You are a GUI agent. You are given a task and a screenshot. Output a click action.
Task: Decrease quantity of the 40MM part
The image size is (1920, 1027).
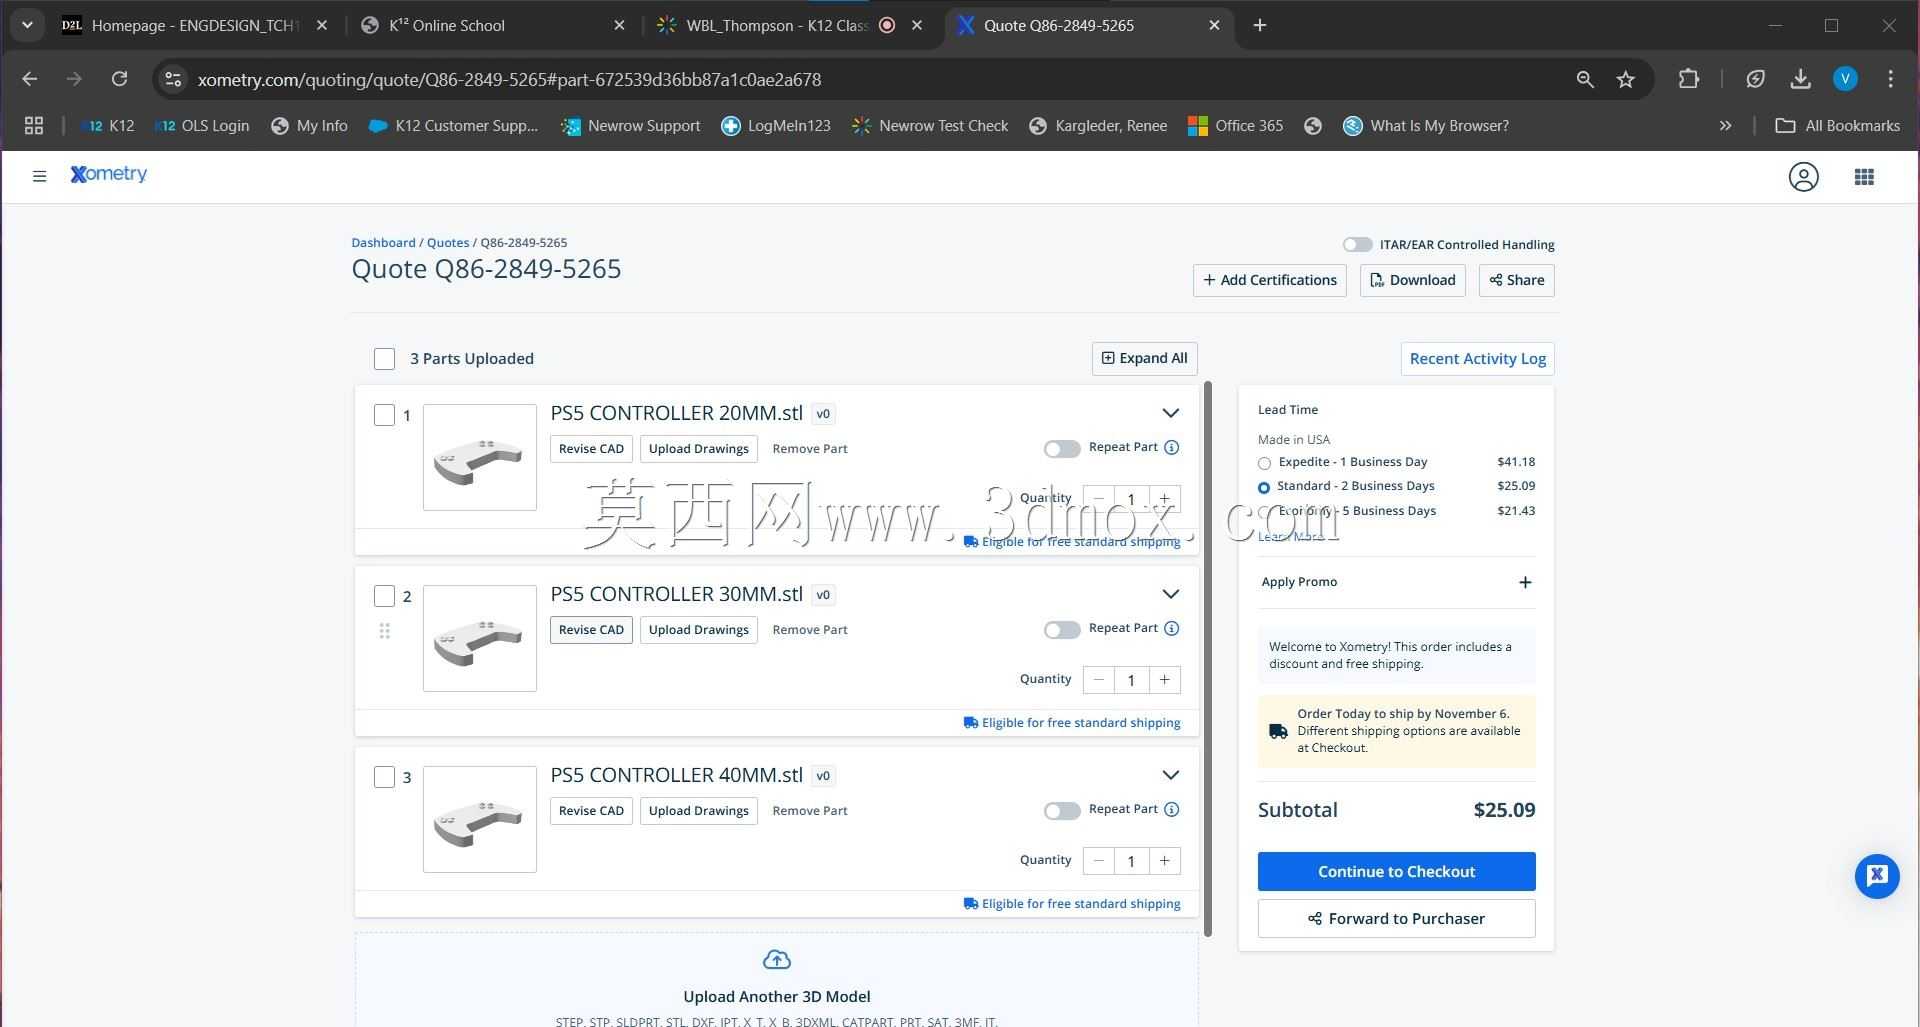point(1099,861)
